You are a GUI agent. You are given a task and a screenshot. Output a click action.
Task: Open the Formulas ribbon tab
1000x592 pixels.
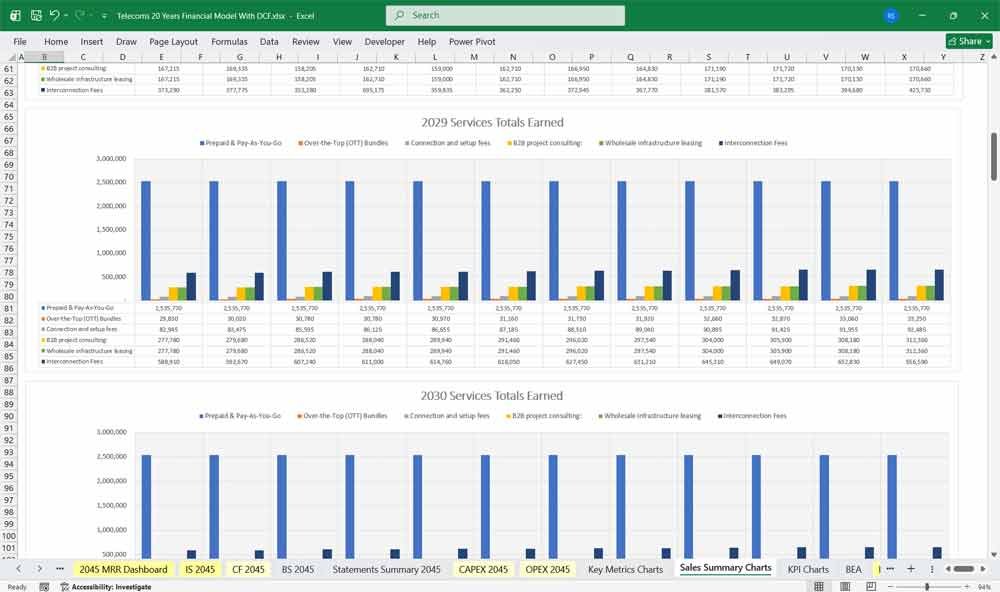pyautogui.click(x=229, y=41)
